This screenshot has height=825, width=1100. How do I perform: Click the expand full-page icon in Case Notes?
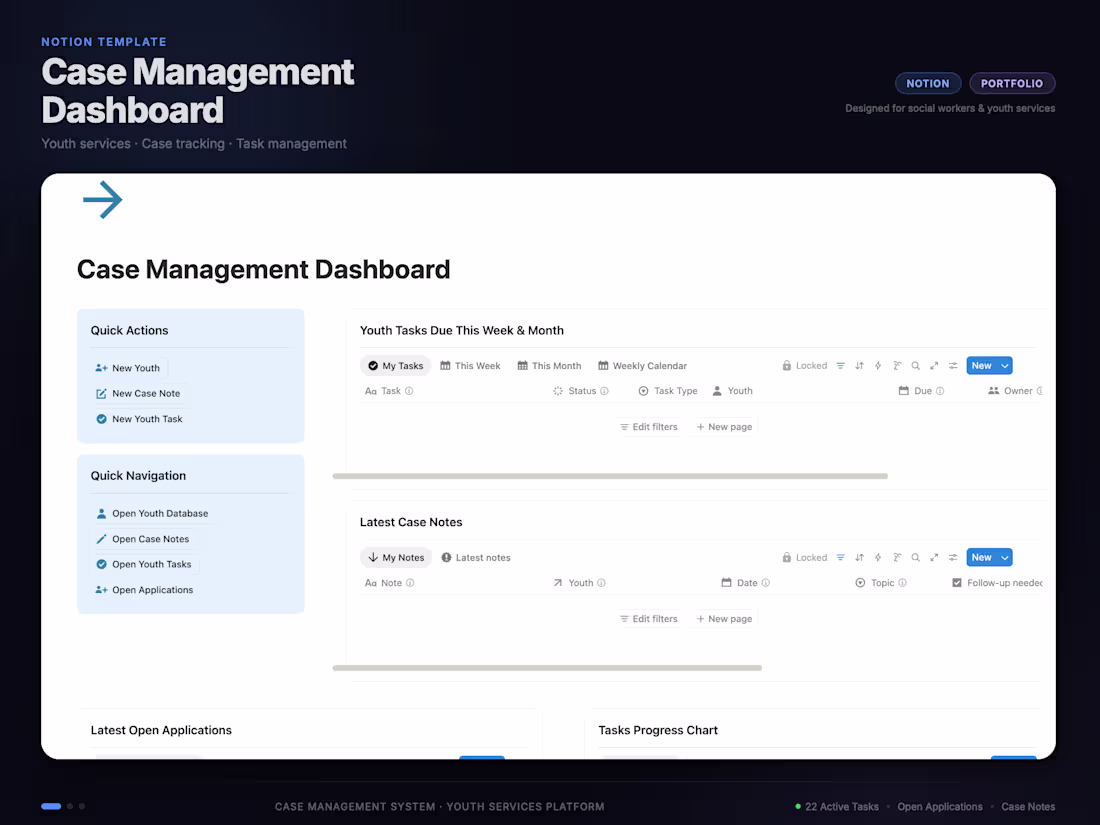tap(934, 558)
